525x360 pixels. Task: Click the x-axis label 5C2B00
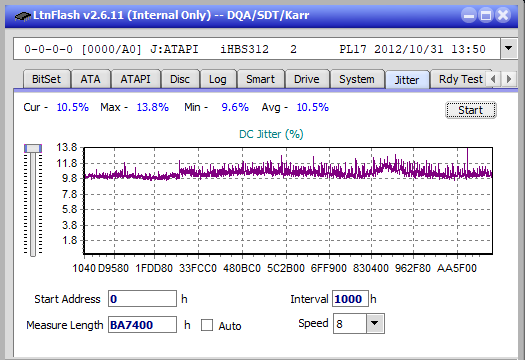click(x=286, y=268)
